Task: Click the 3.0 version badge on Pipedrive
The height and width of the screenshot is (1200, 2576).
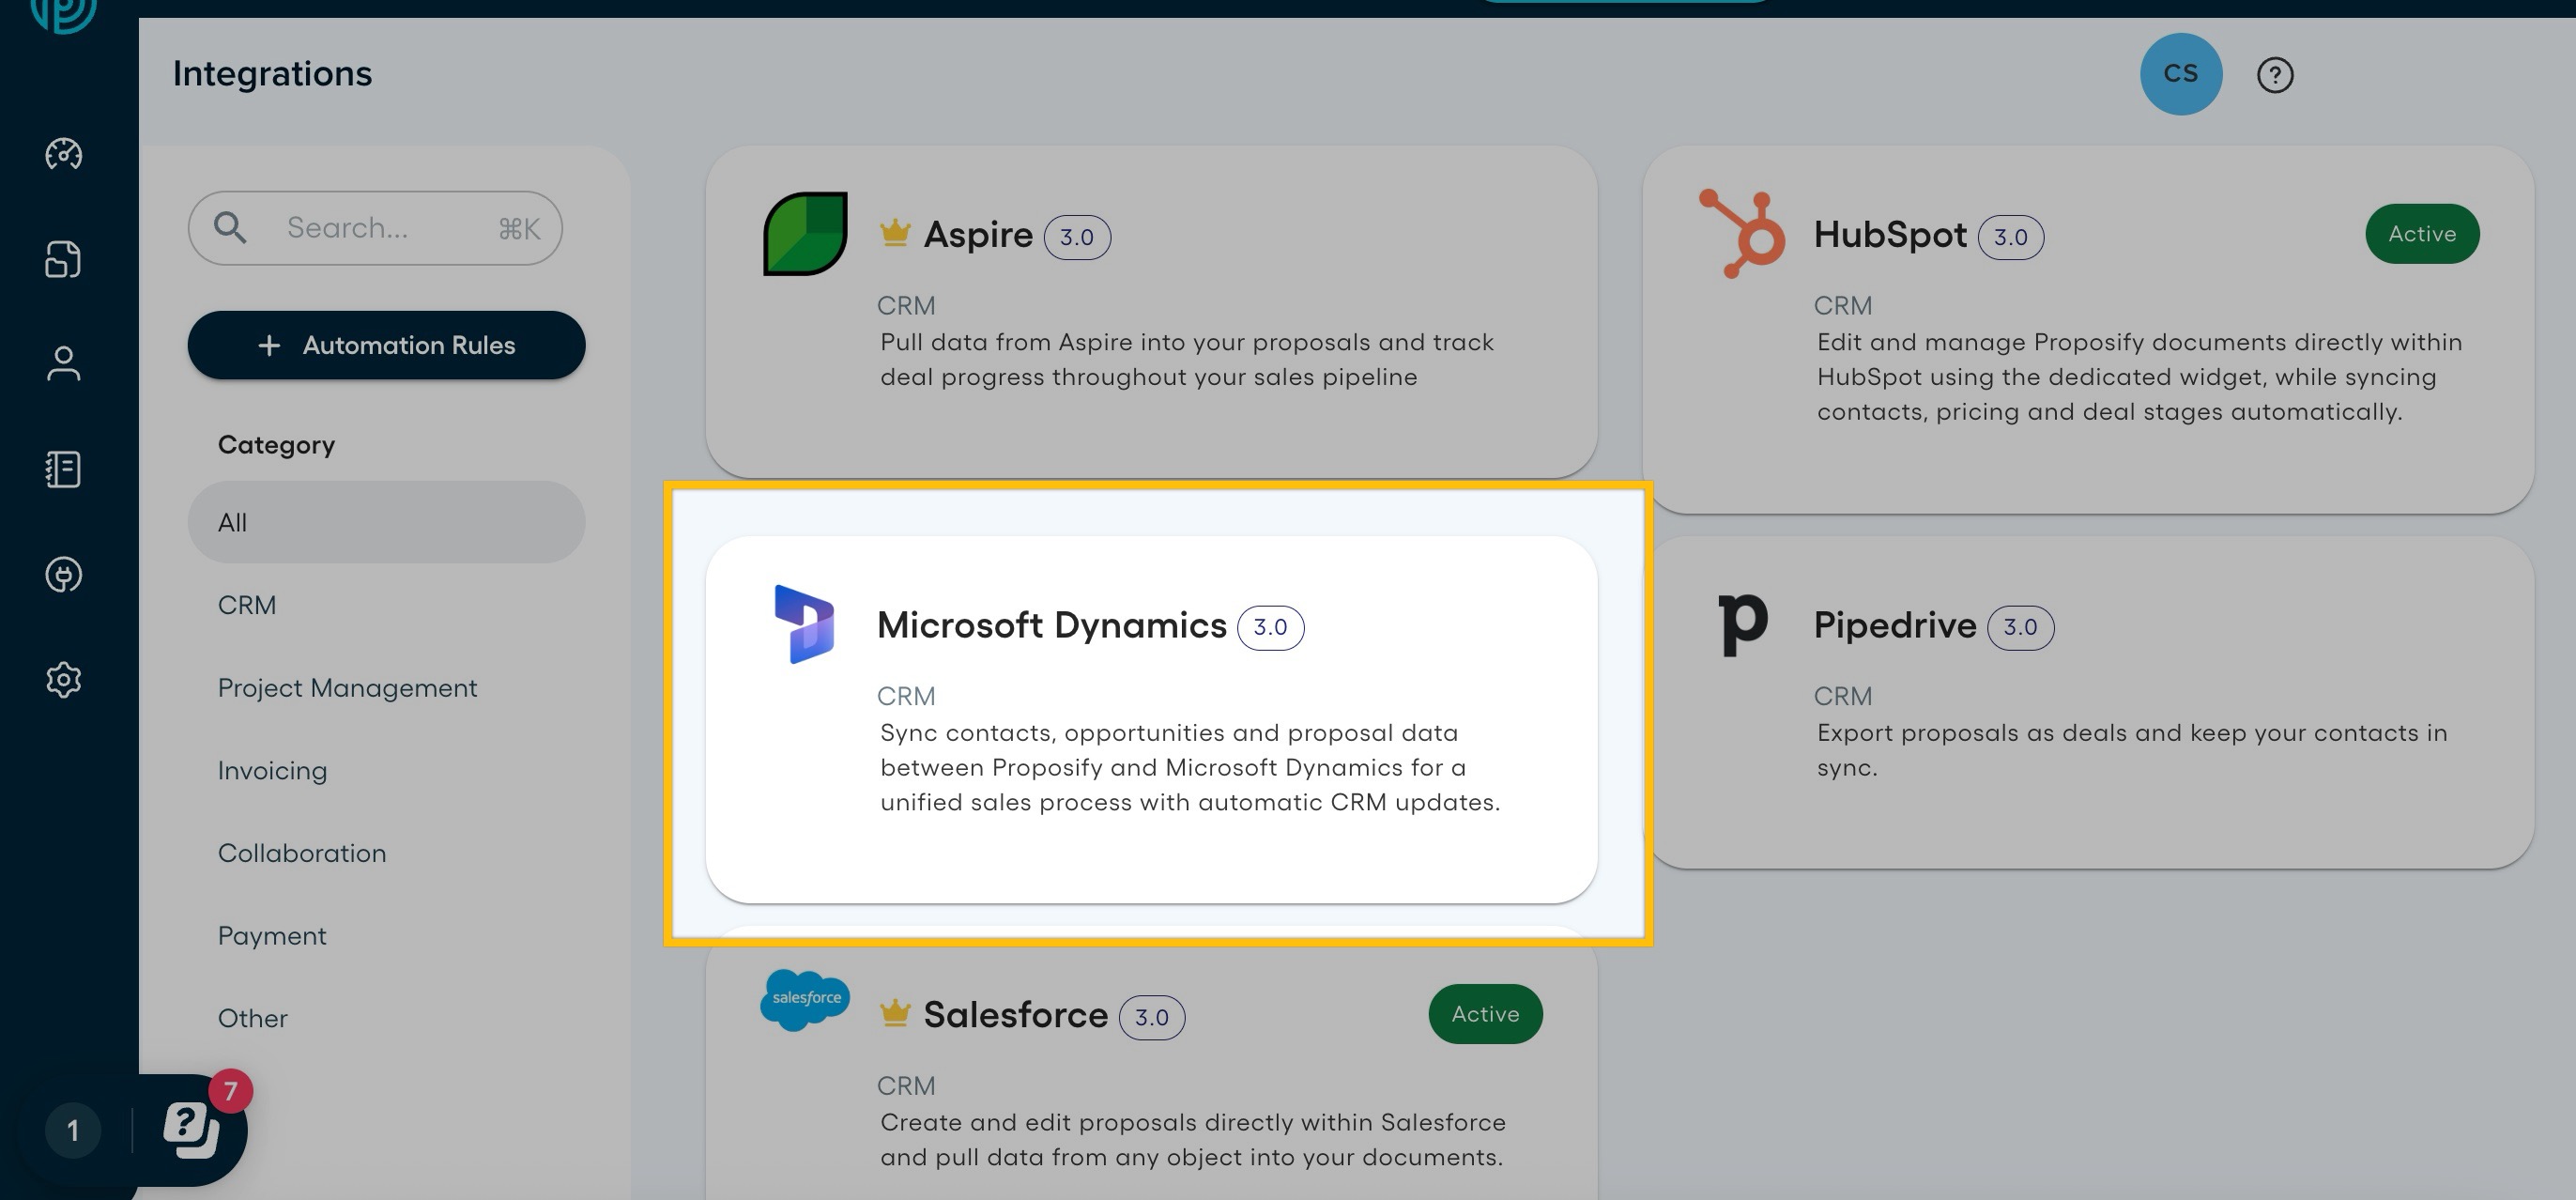Action: pyautogui.click(x=2020, y=627)
